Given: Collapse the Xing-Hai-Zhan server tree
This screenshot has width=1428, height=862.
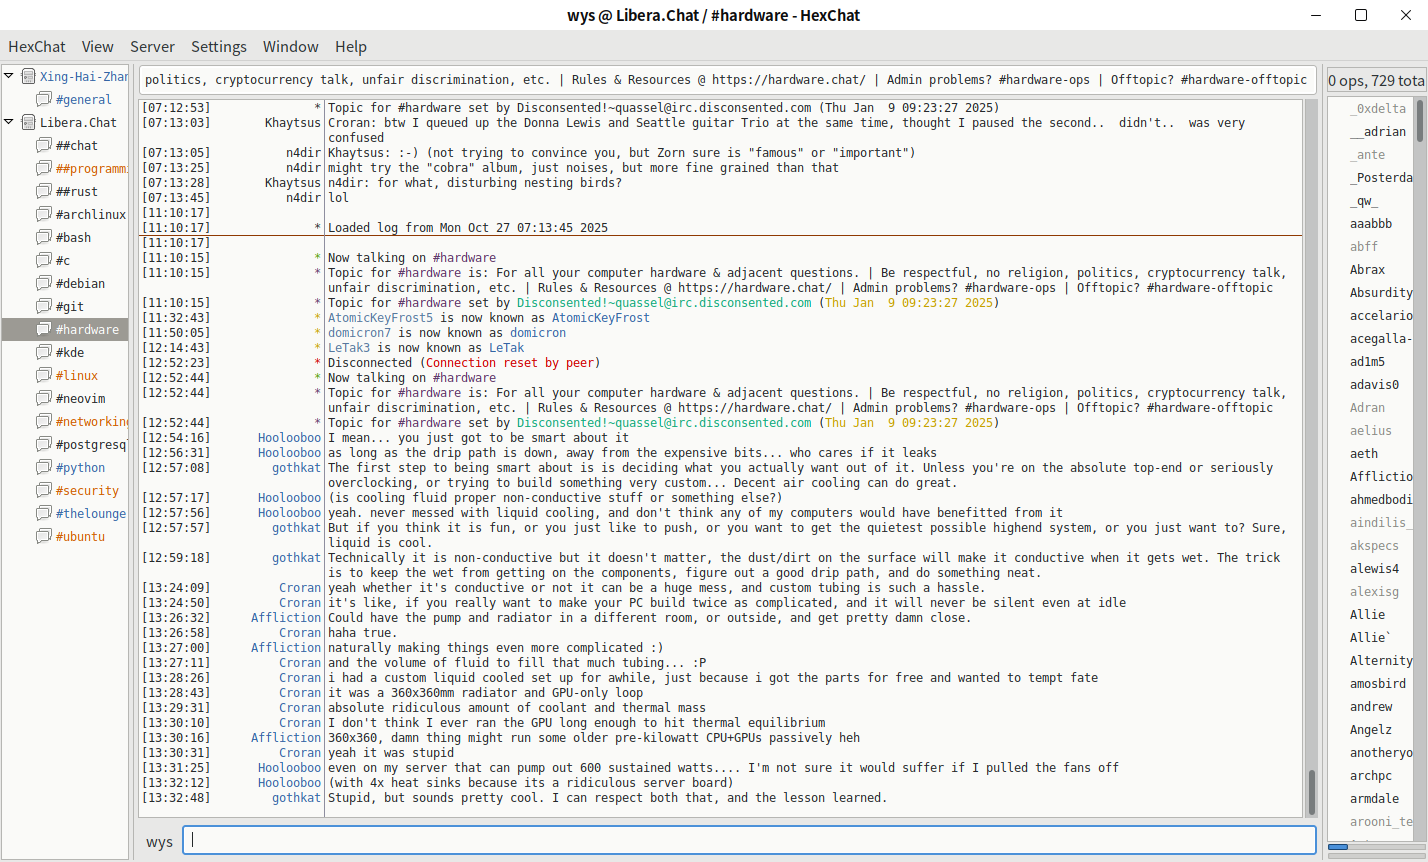Looking at the screenshot, I should click(x=9, y=76).
